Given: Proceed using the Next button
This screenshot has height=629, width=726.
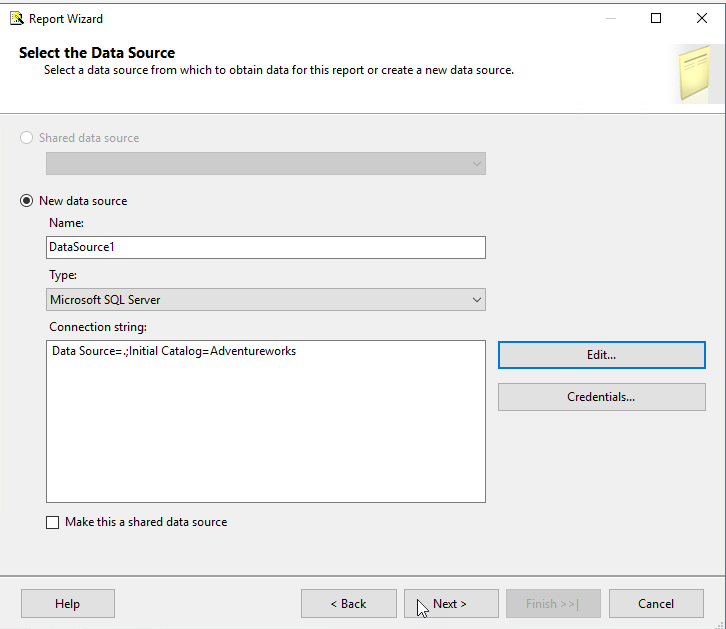Looking at the screenshot, I should coord(450,603).
